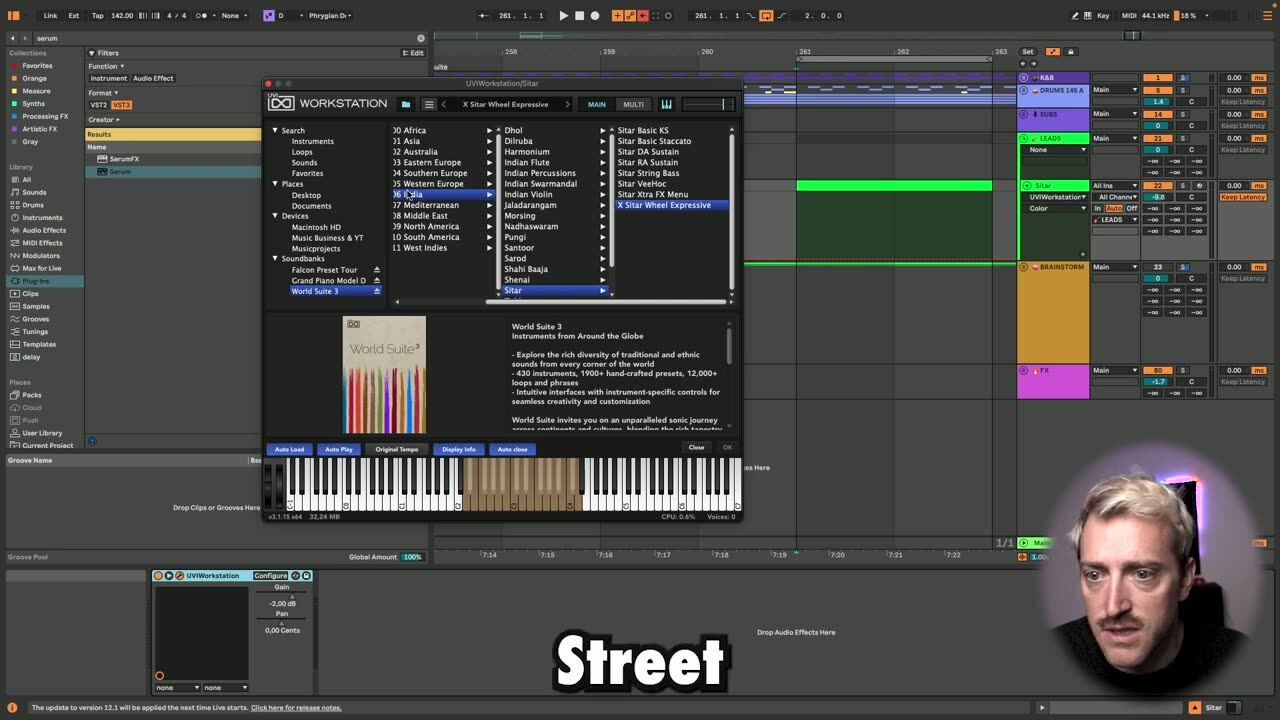Switch to MULTI tab in UVI Workstation
Screen dimensions: 1280x720
pyautogui.click(x=634, y=104)
